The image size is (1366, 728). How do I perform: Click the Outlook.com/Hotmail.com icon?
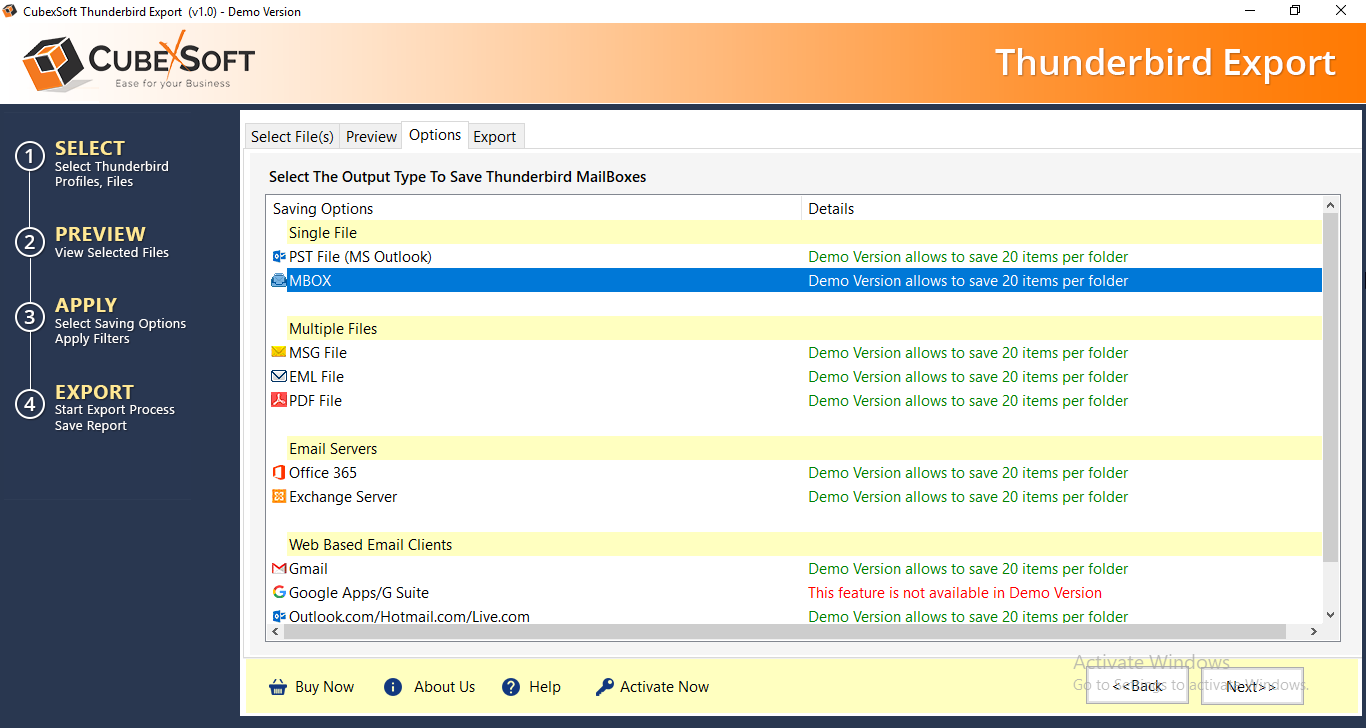279,617
